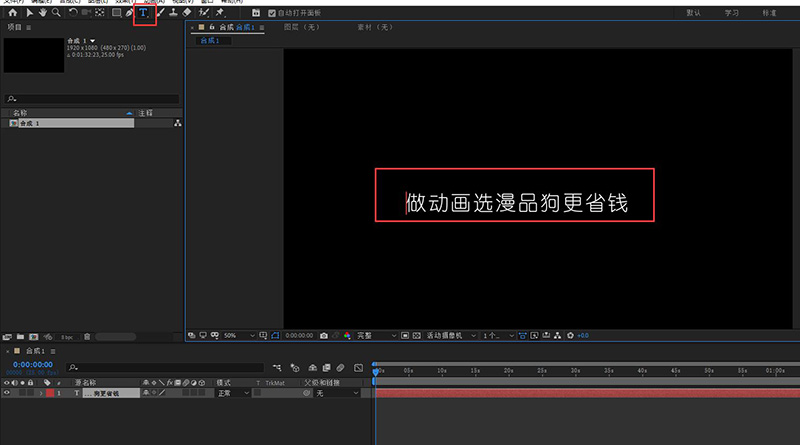The width and height of the screenshot is (800, 445).
Task: Toggle mask and shape path visibility
Action: click(276, 335)
